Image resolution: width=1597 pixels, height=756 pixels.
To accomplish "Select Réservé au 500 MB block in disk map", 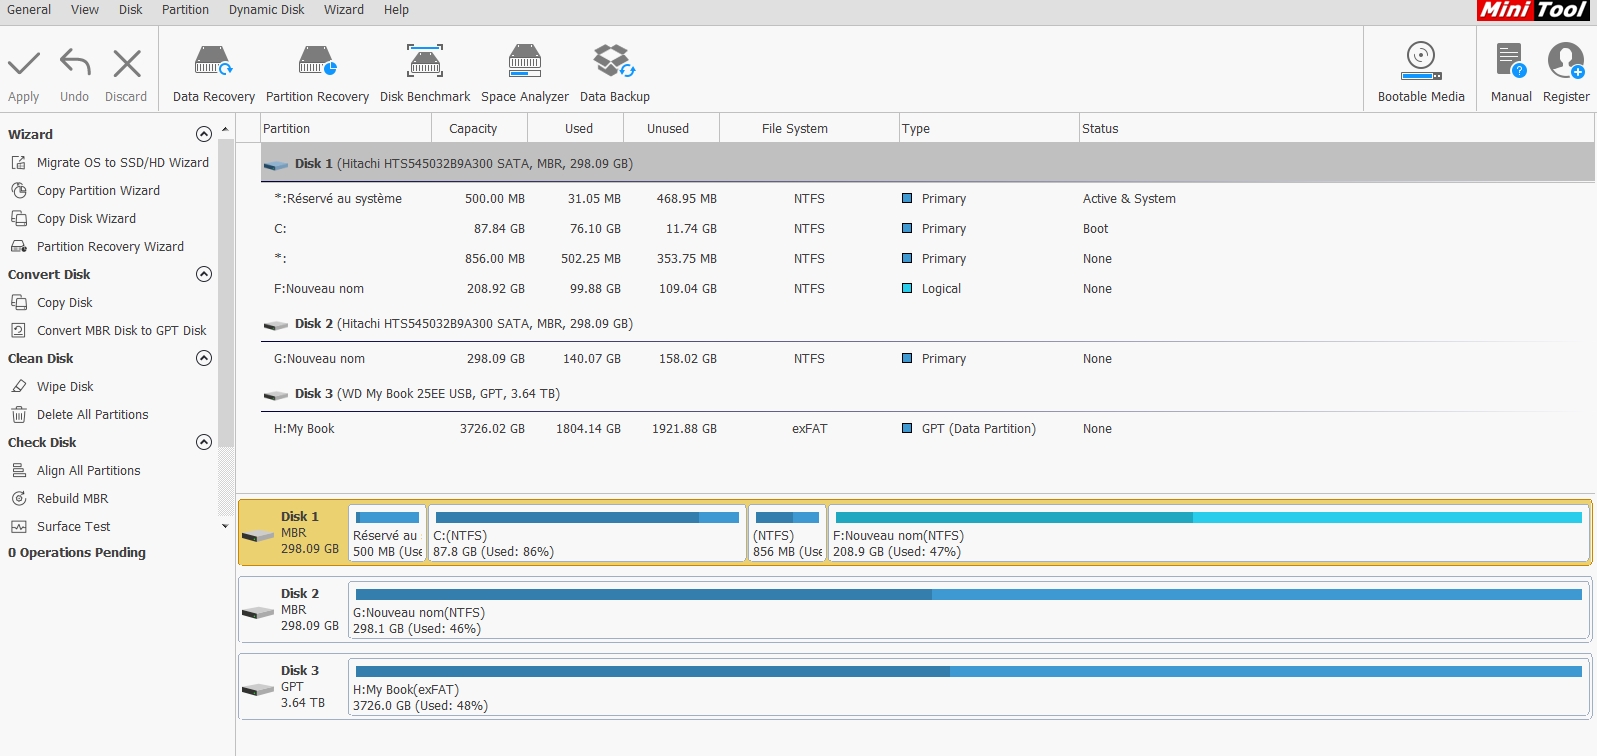I will click(387, 533).
